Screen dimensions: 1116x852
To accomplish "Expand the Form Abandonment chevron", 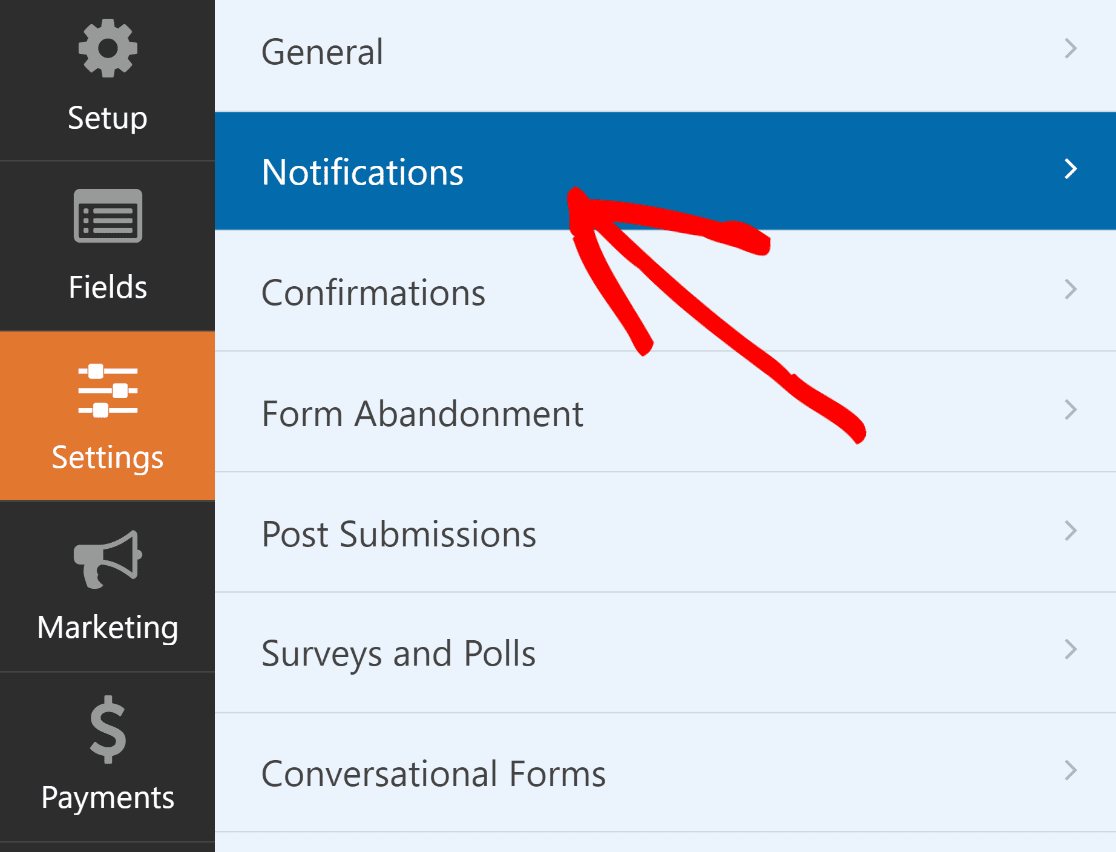I will point(1070,411).
